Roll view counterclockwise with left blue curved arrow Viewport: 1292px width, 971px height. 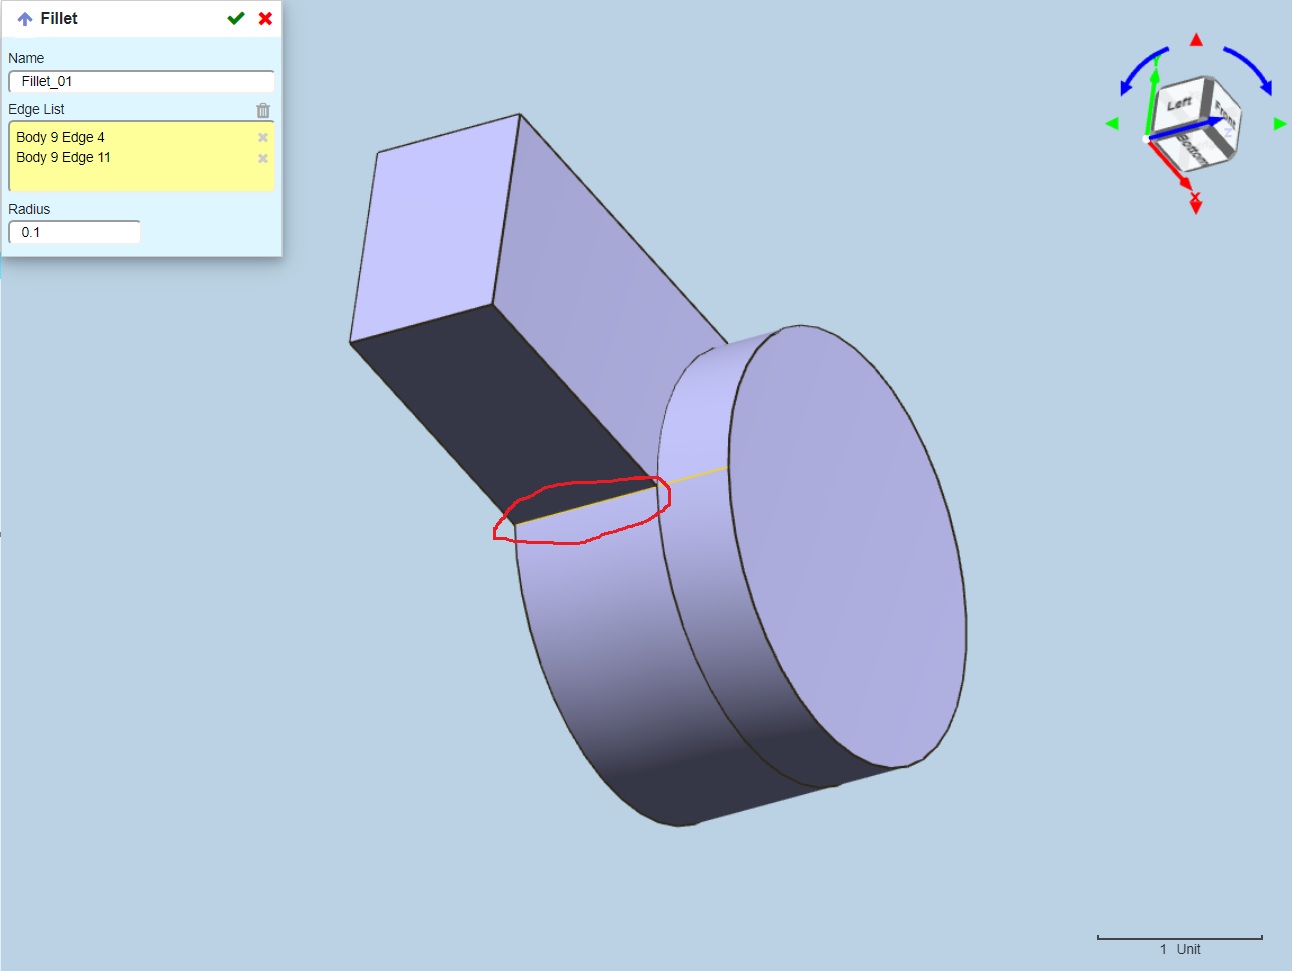coord(1140,70)
